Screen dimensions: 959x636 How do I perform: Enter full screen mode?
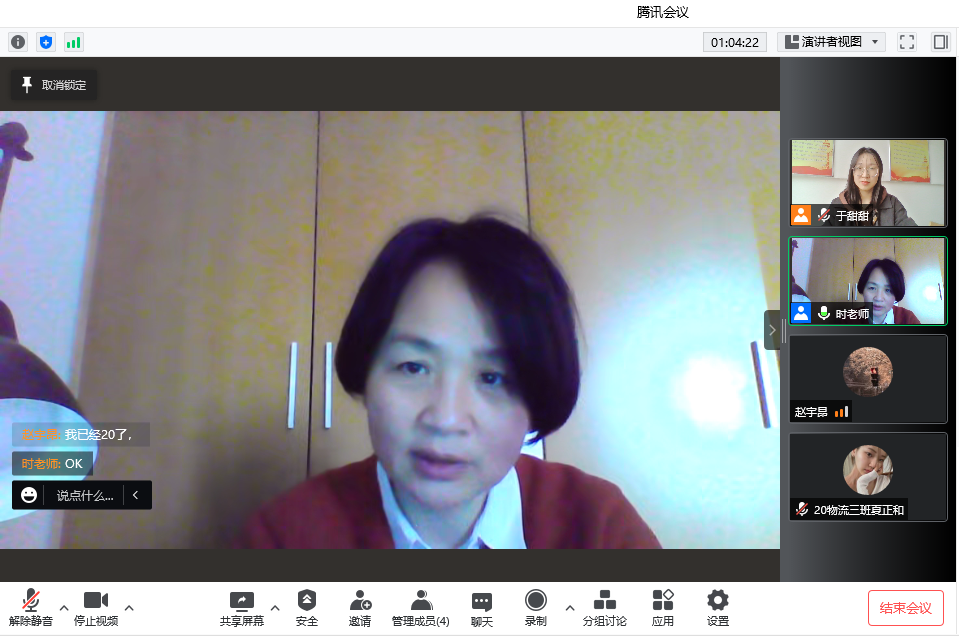907,42
